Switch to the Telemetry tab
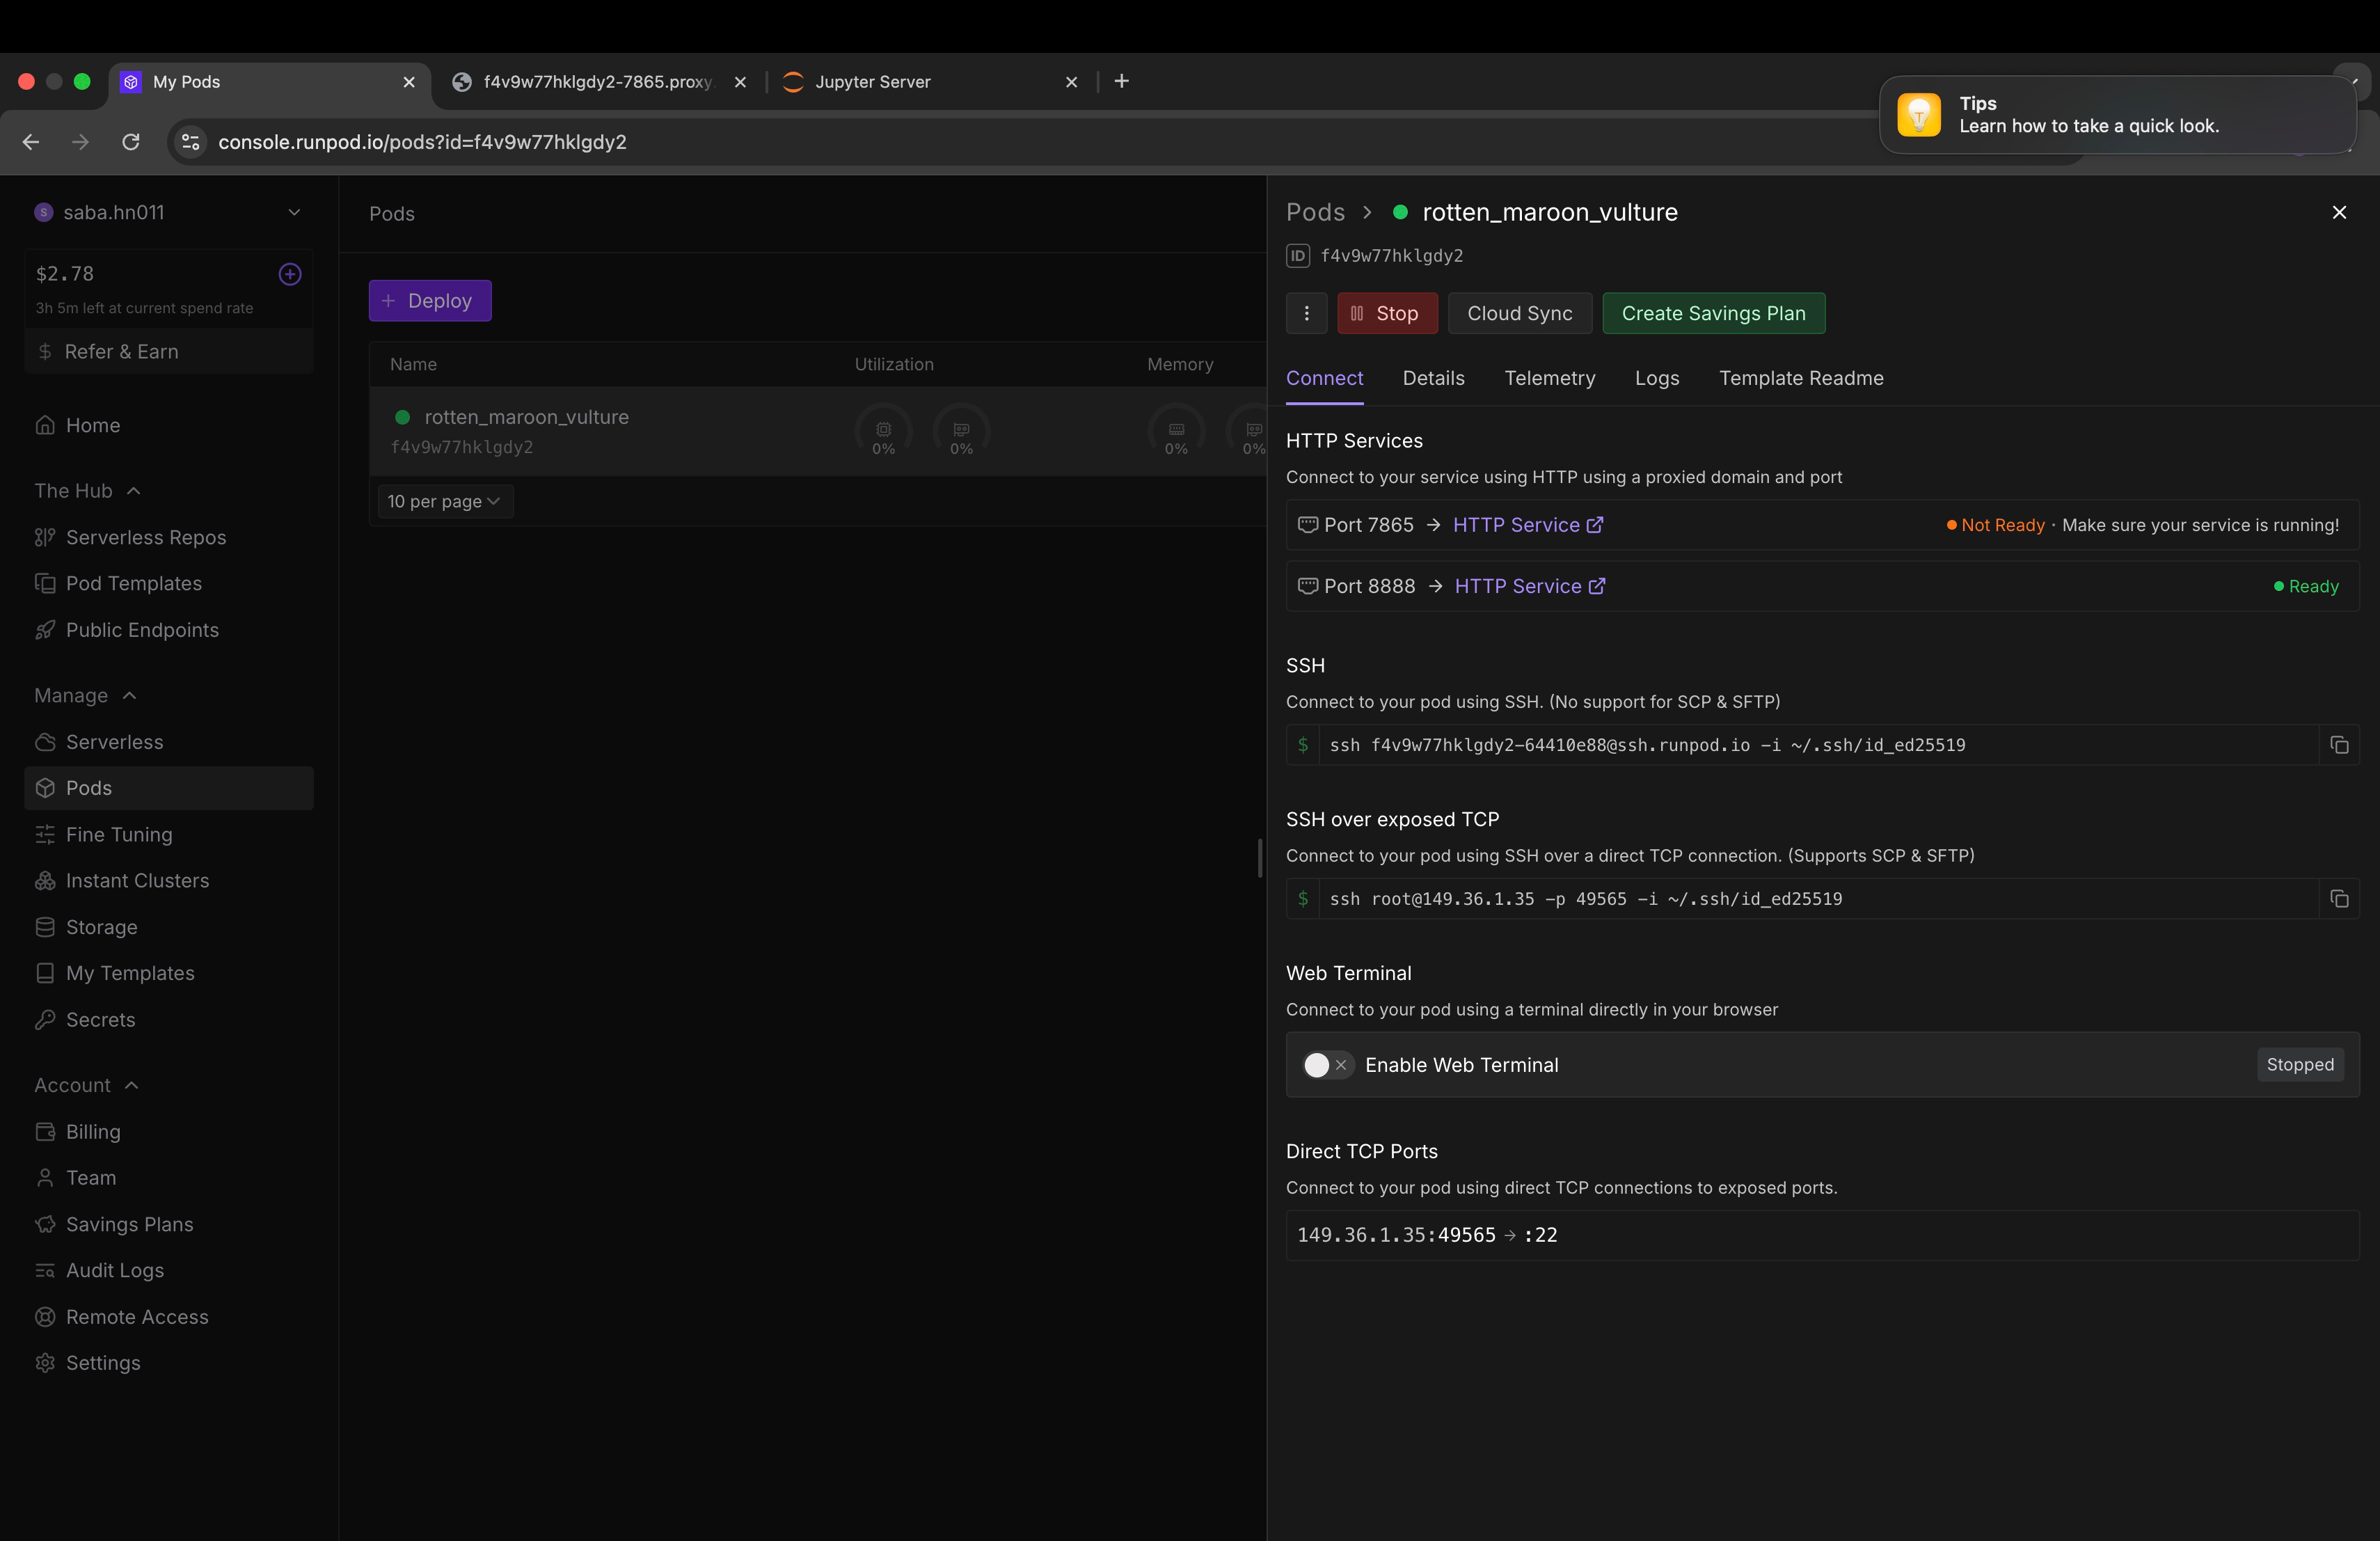The image size is (2380, 1541). (1549, 378)
